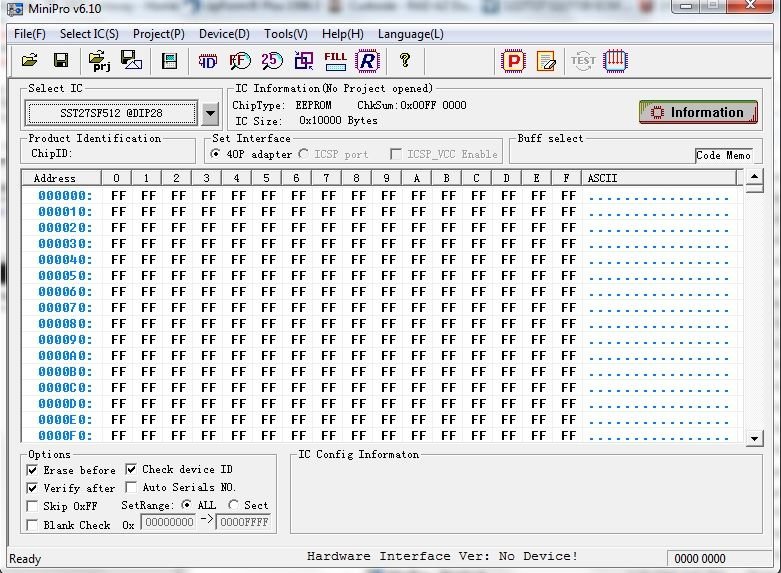Viewport: 781px width, 573px height.
Task: Open the Tools(V) menu
Action: click(x=286, y=34)
